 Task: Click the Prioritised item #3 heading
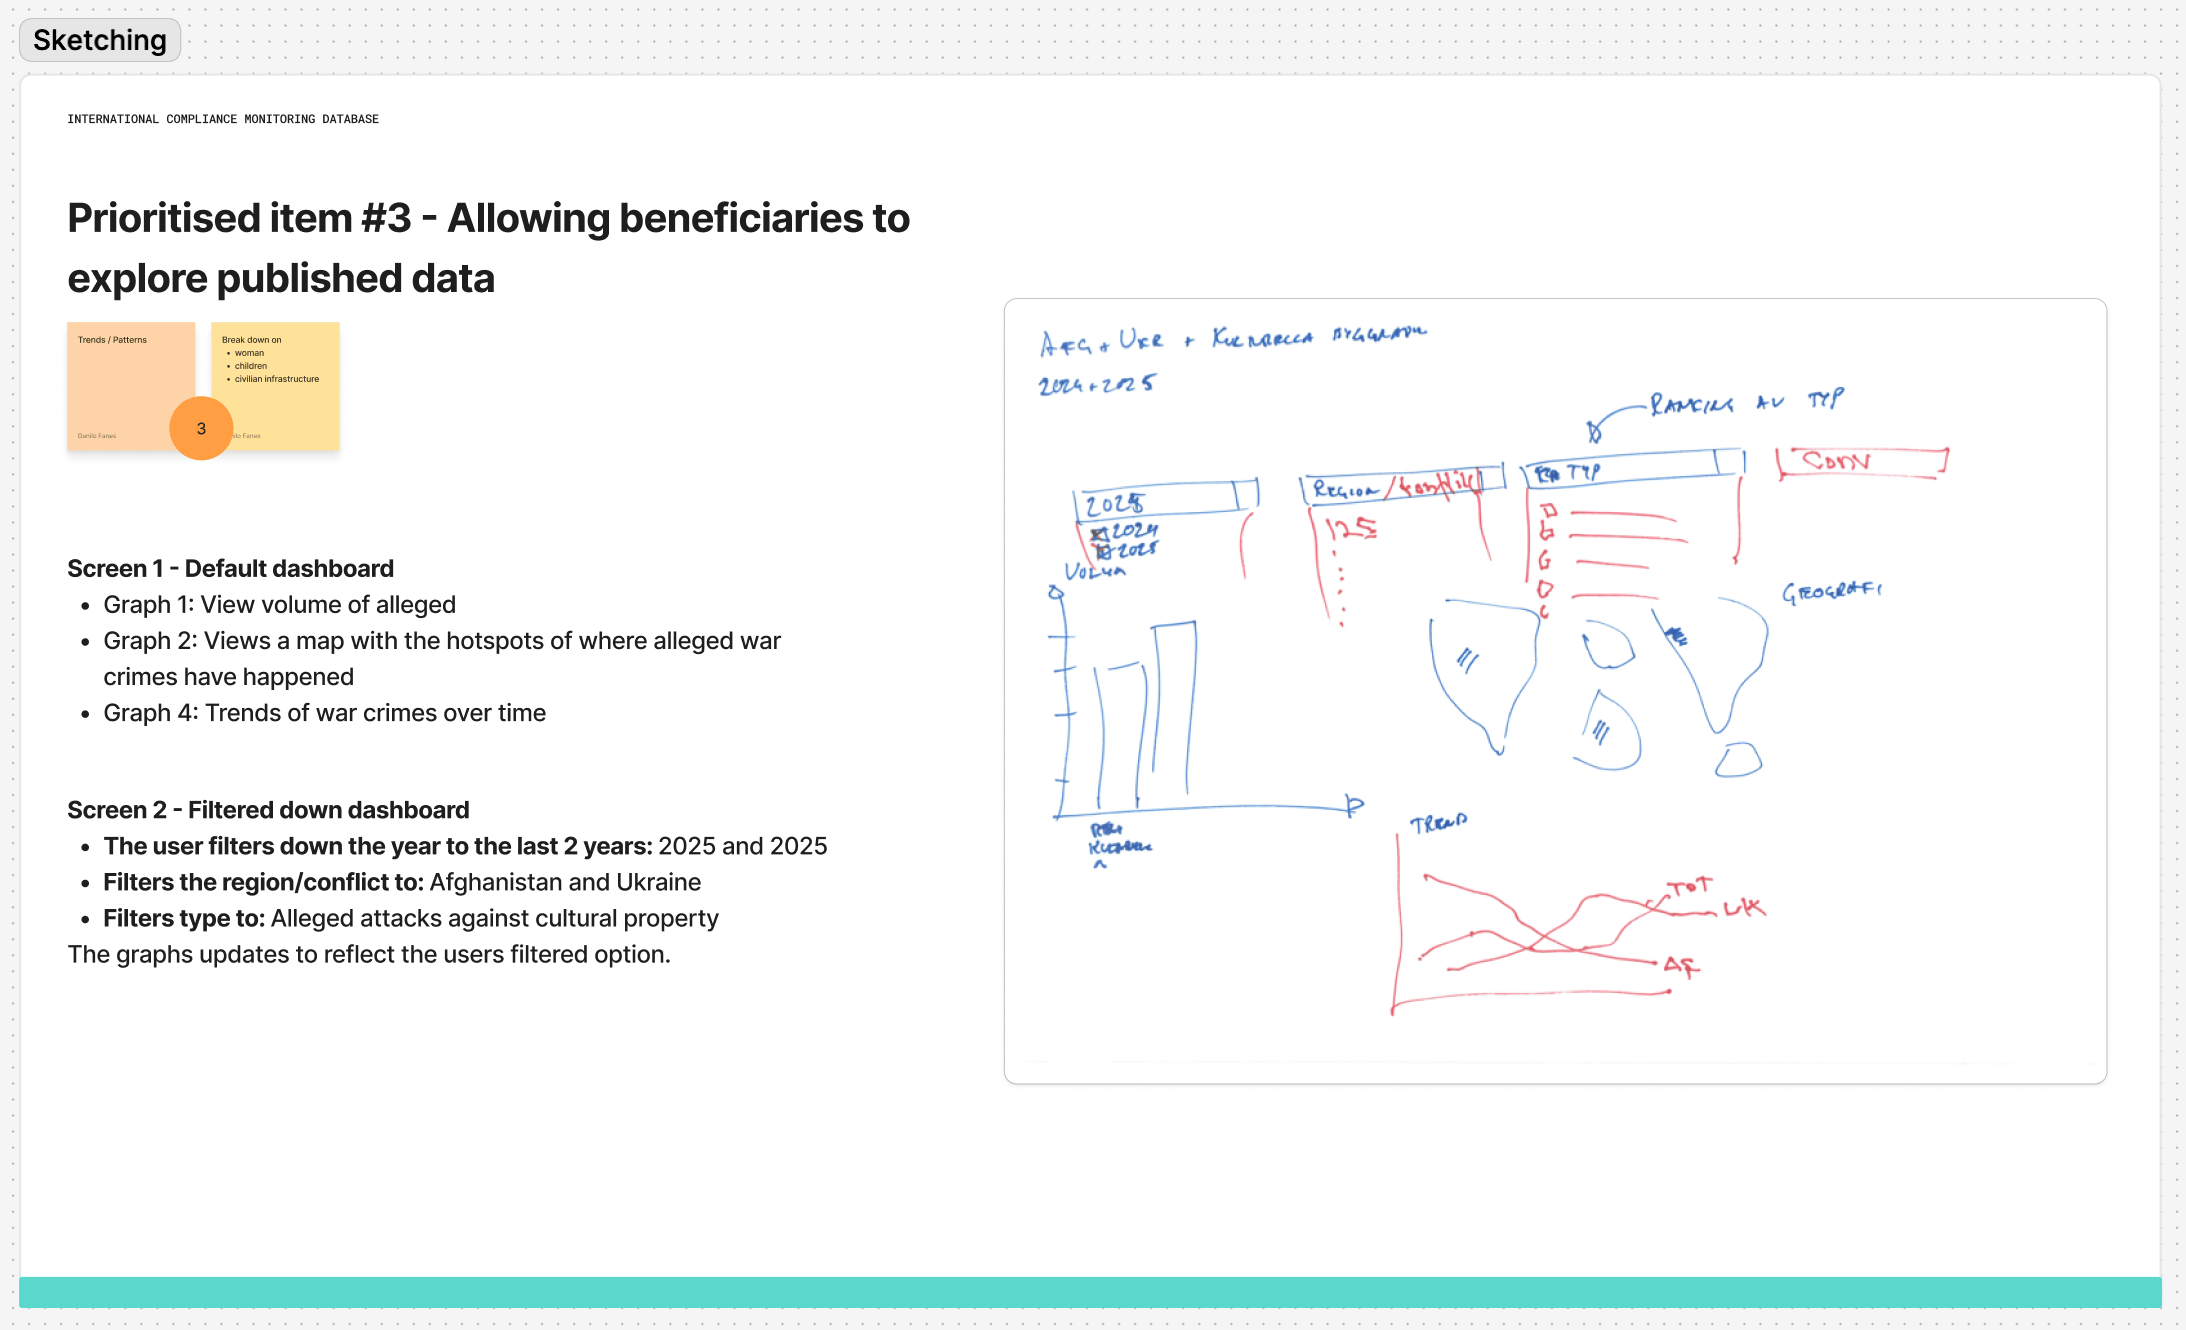click(x=489, y=247)
